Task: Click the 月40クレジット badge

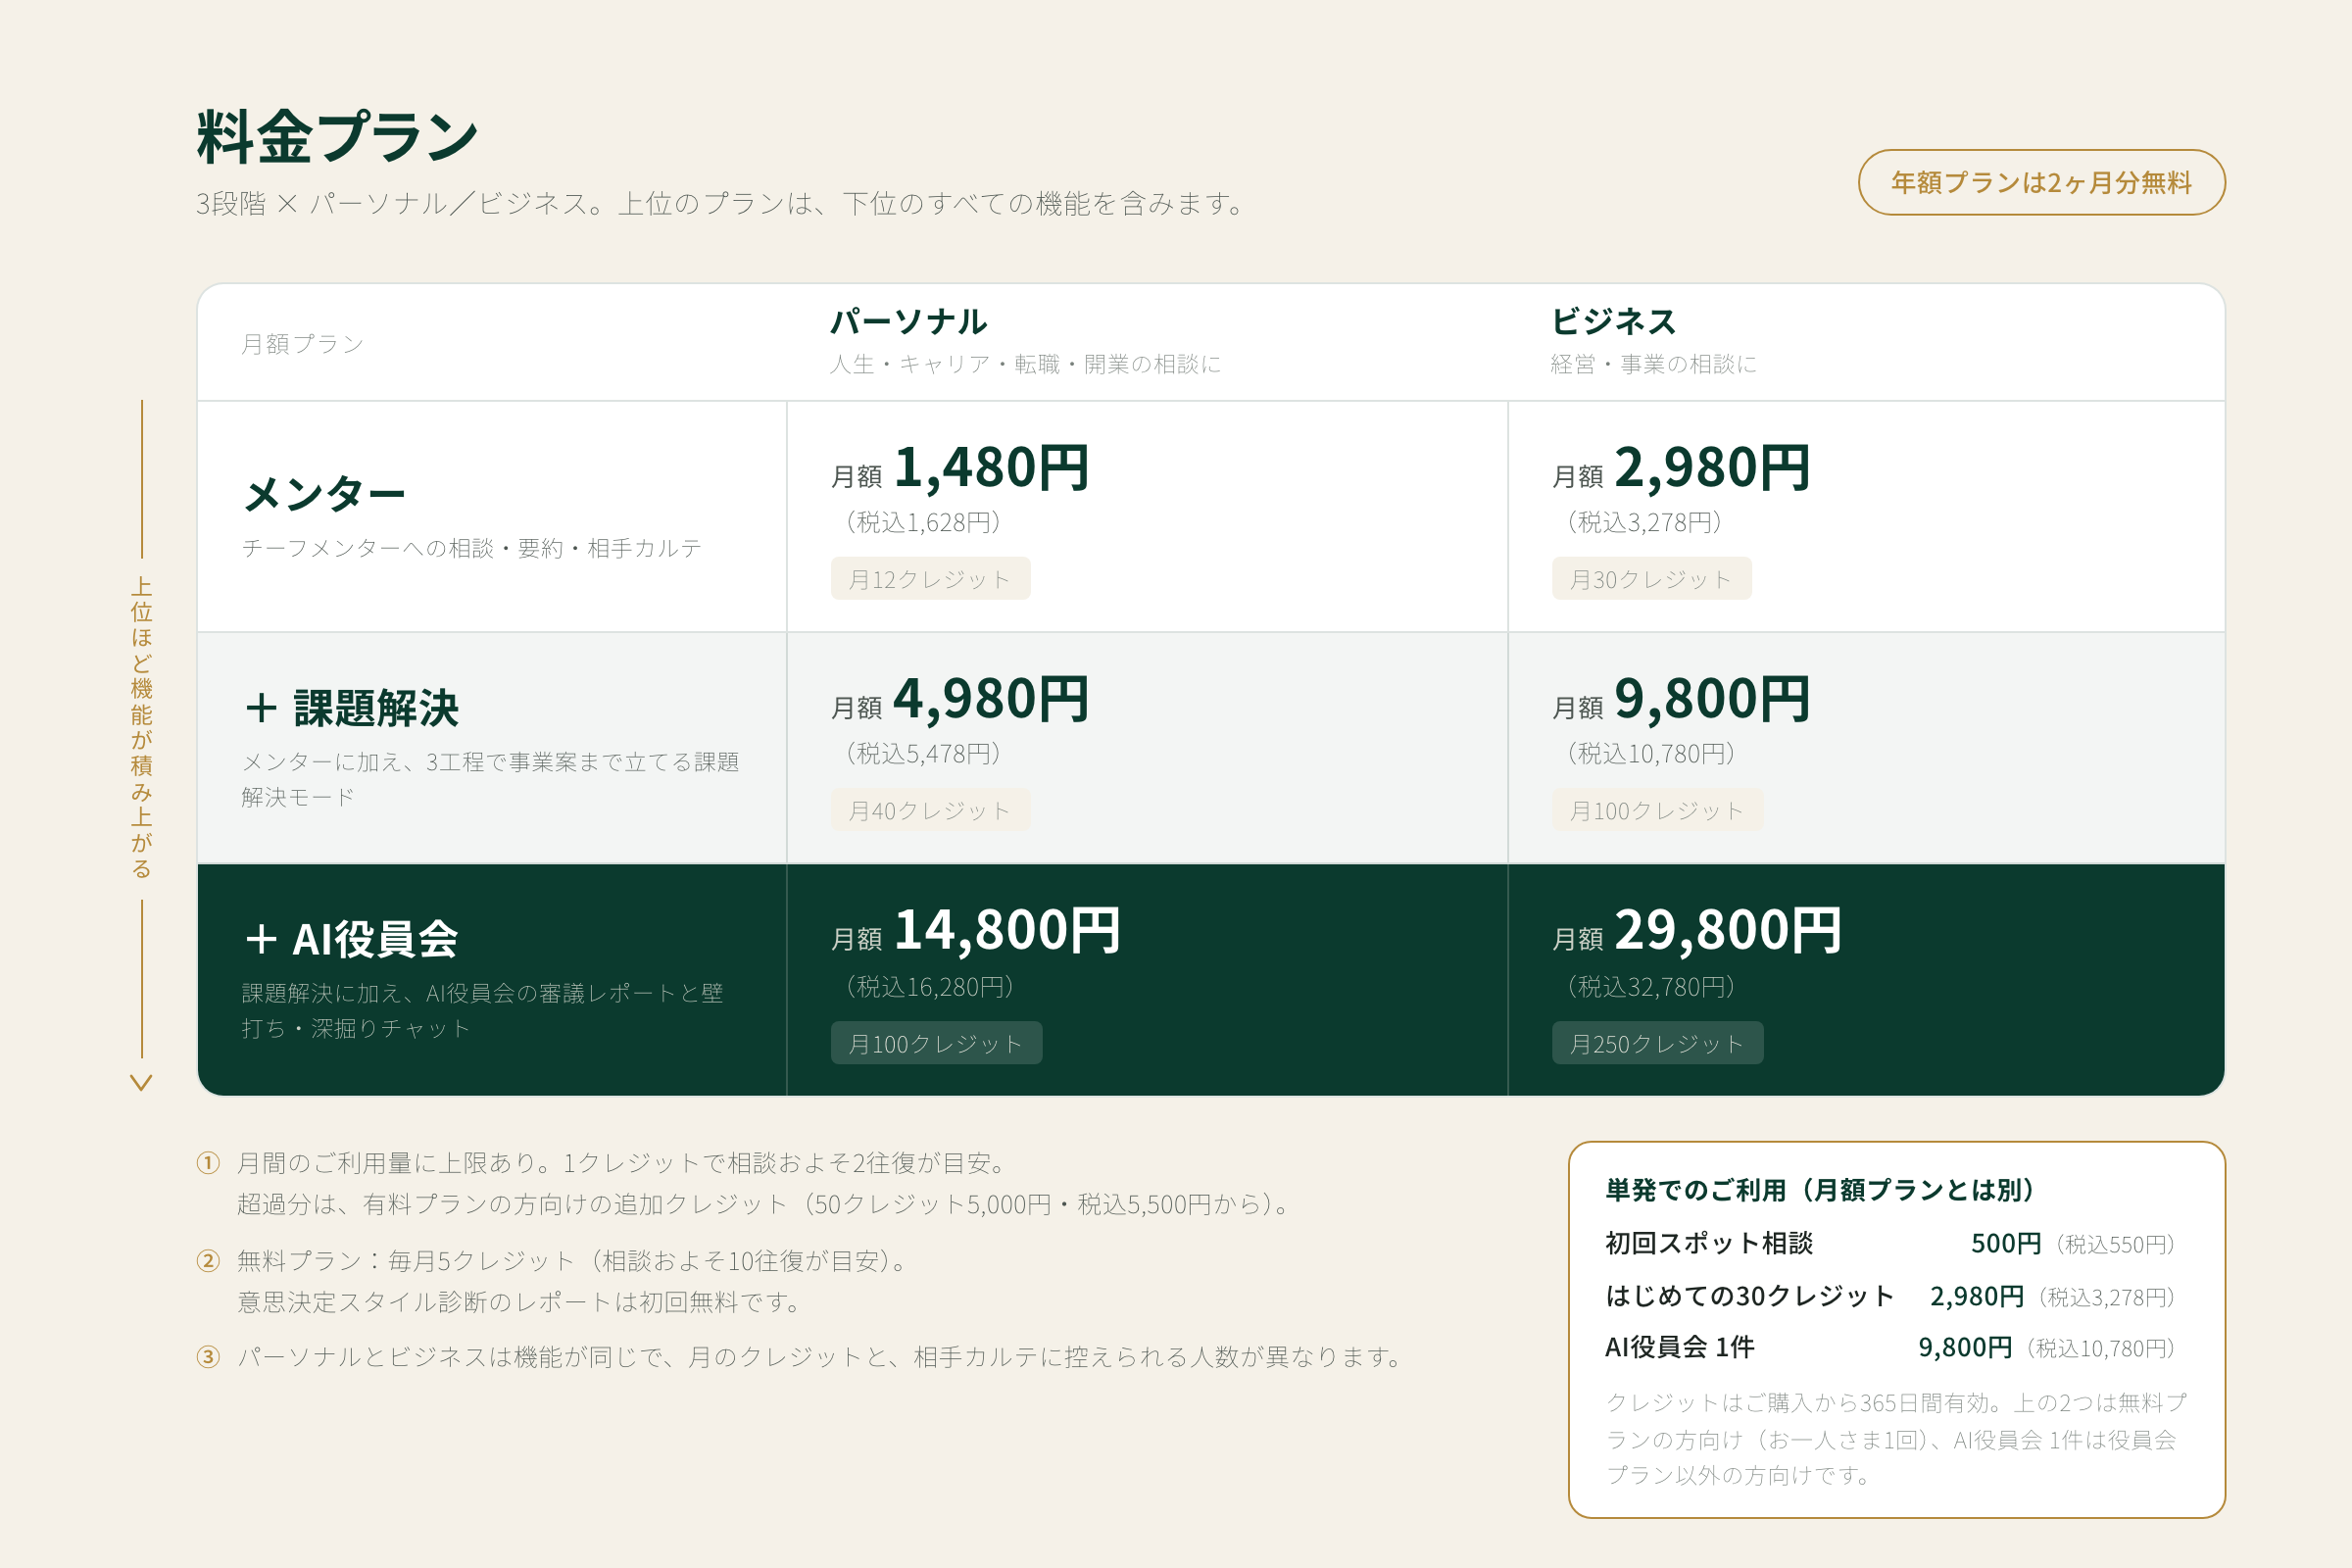Action: (930, 810)
